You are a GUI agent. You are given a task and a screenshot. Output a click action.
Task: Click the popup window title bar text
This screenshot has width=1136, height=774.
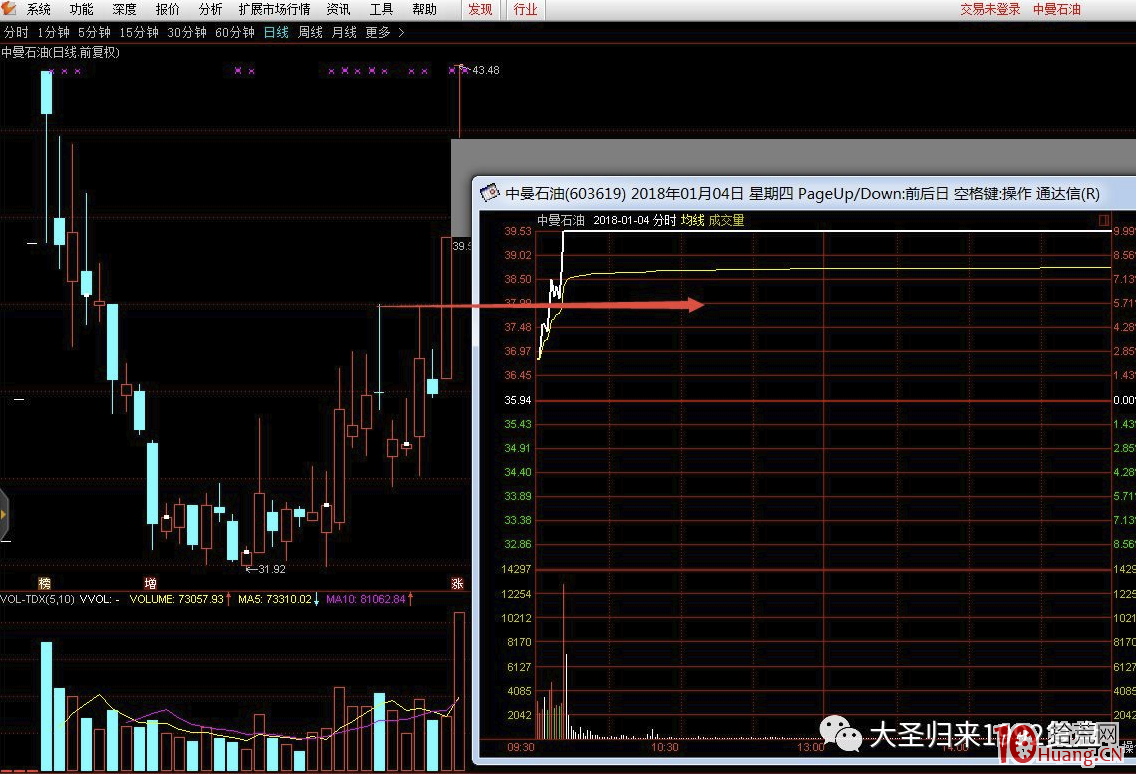802,194
